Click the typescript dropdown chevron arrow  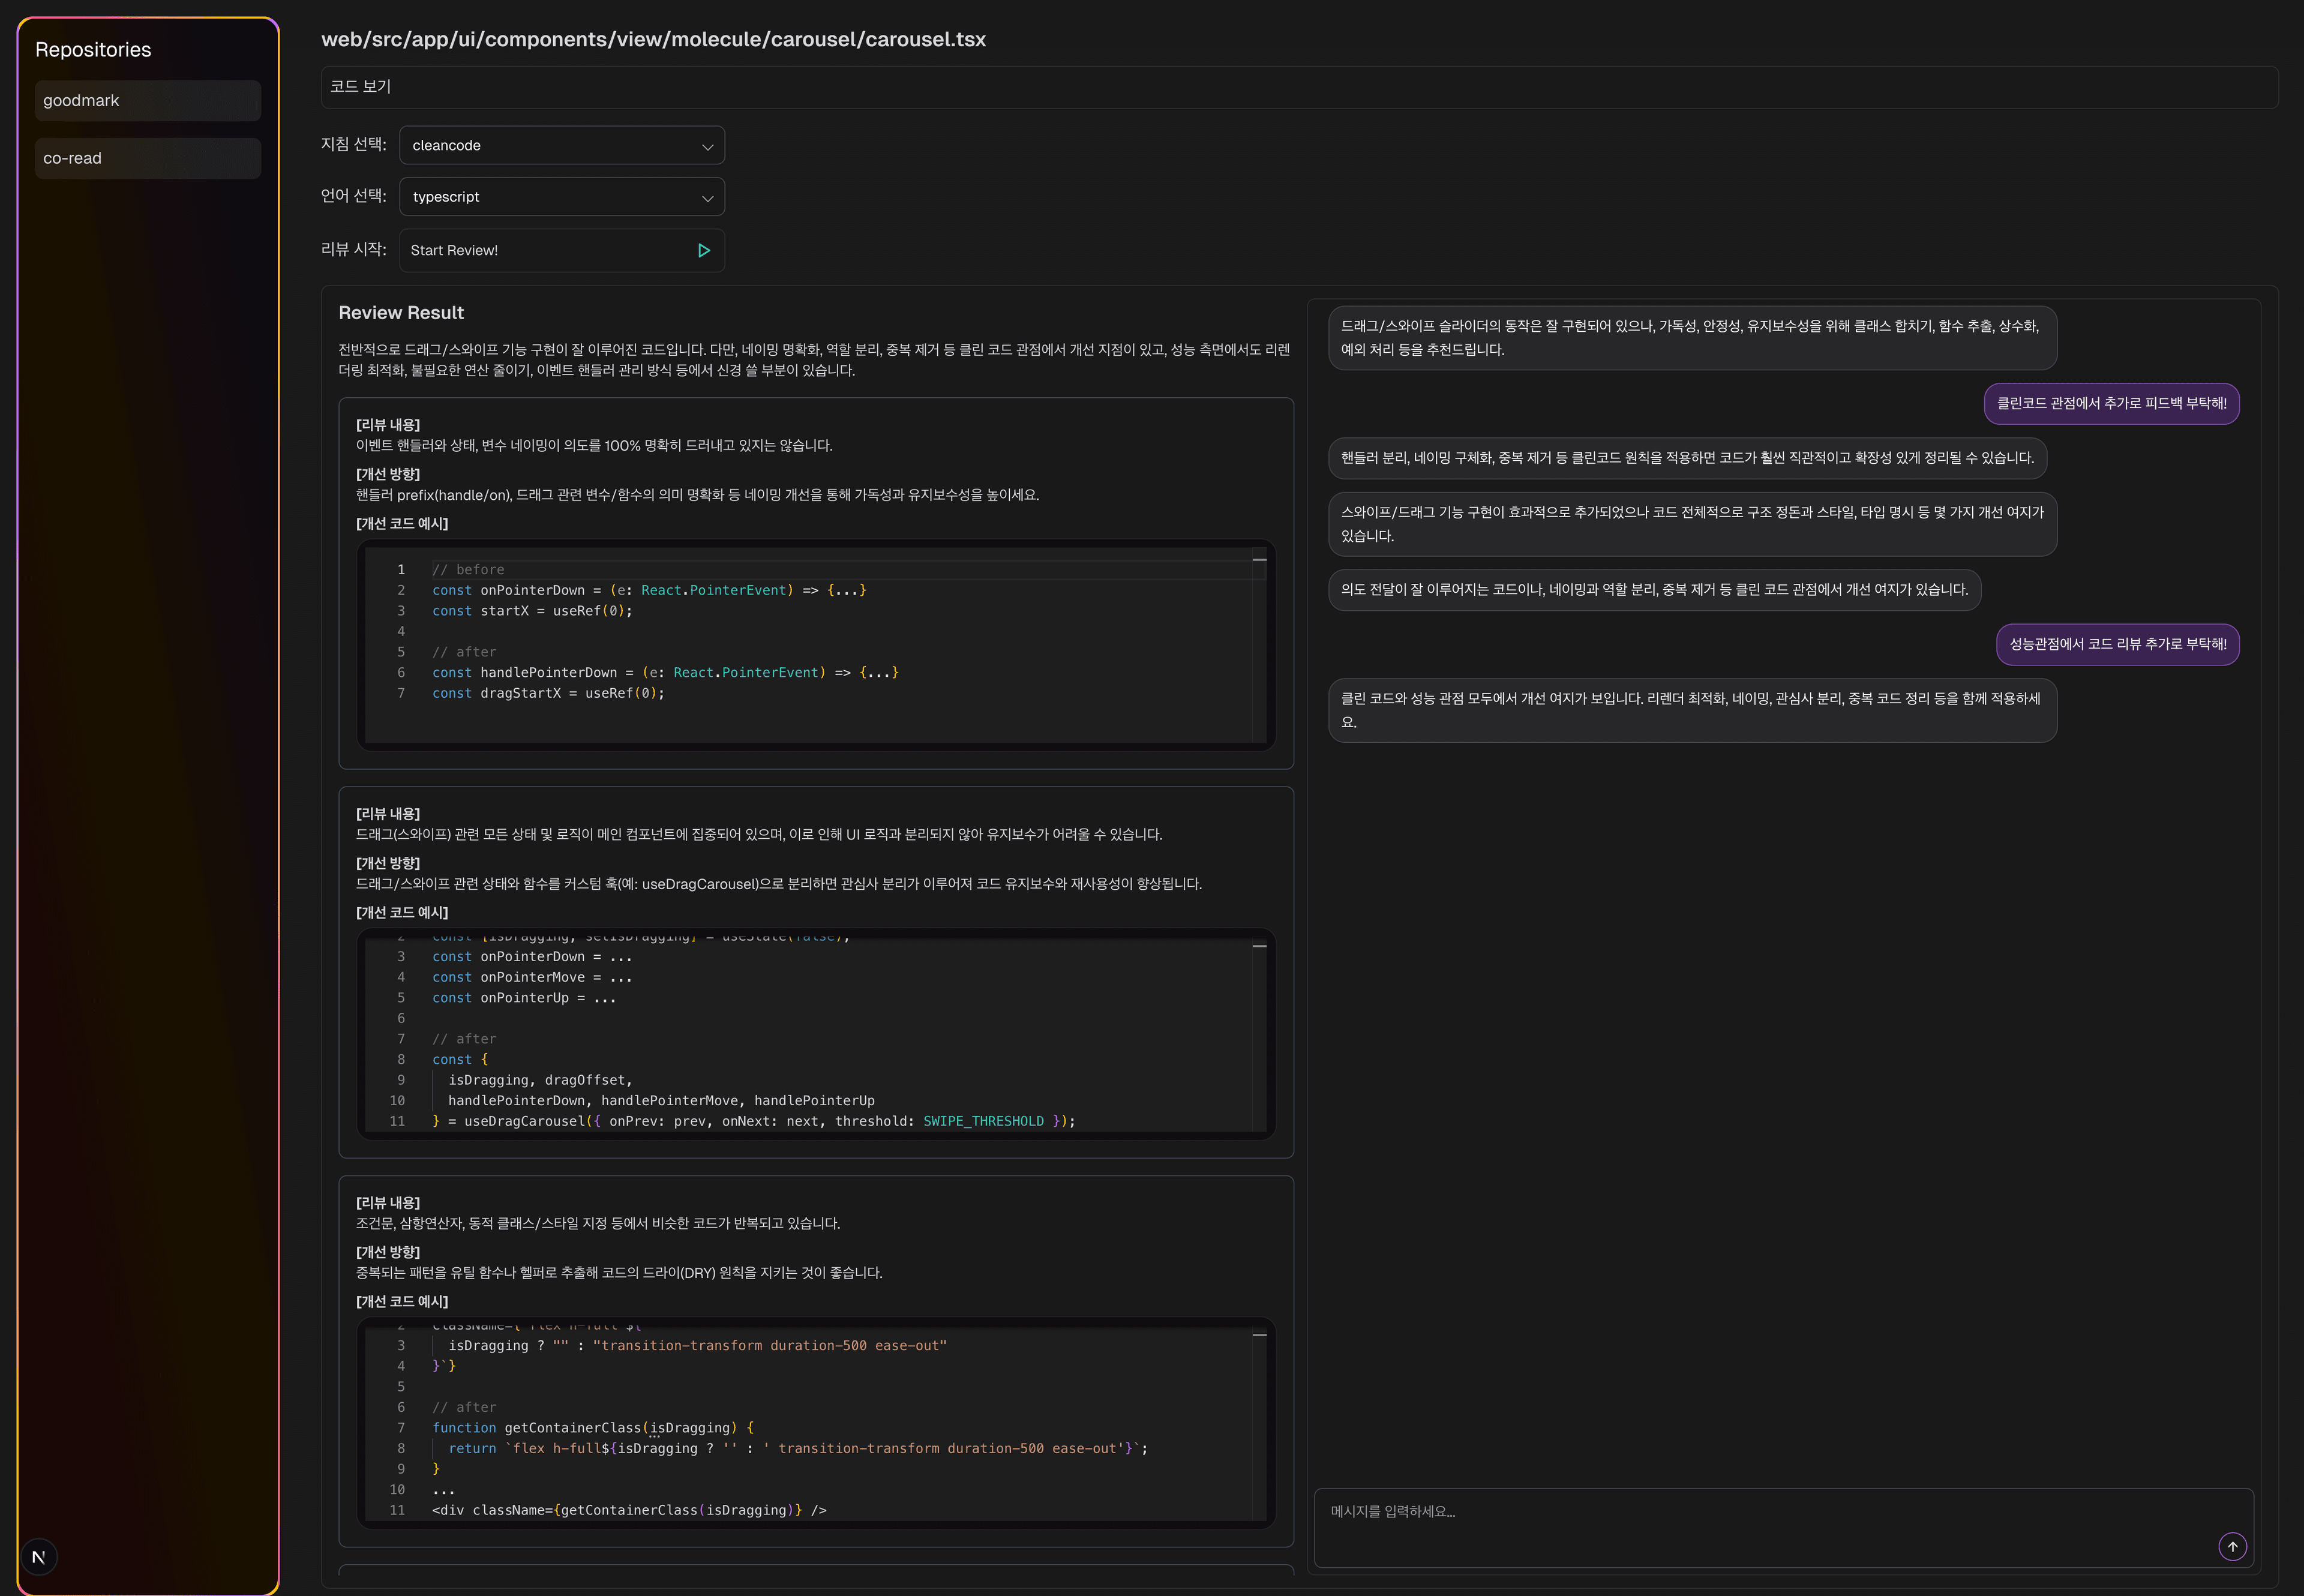coord(707,198)
